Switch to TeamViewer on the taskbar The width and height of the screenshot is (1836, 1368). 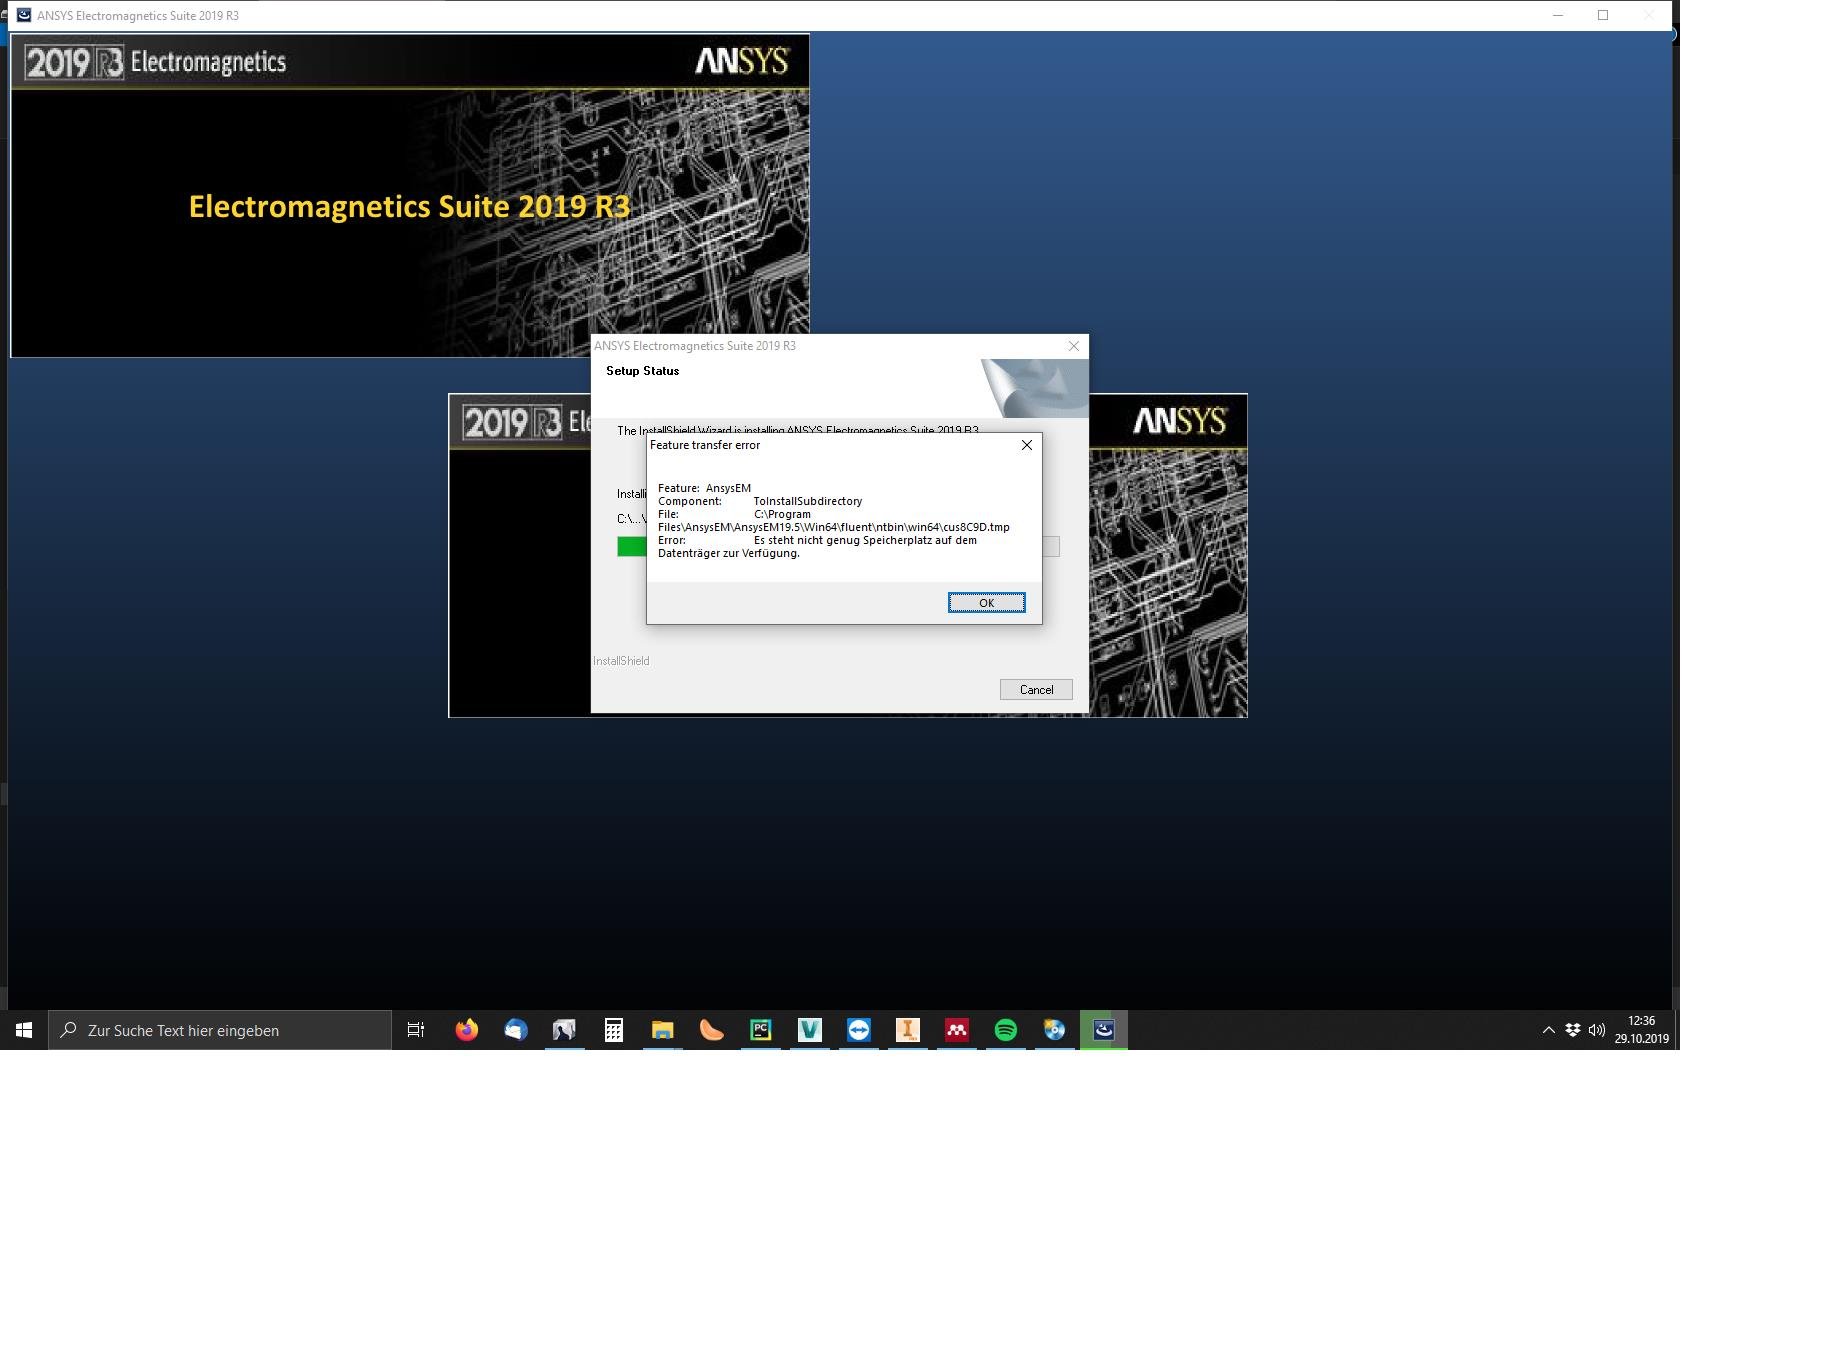click(x=858, y=1030)
